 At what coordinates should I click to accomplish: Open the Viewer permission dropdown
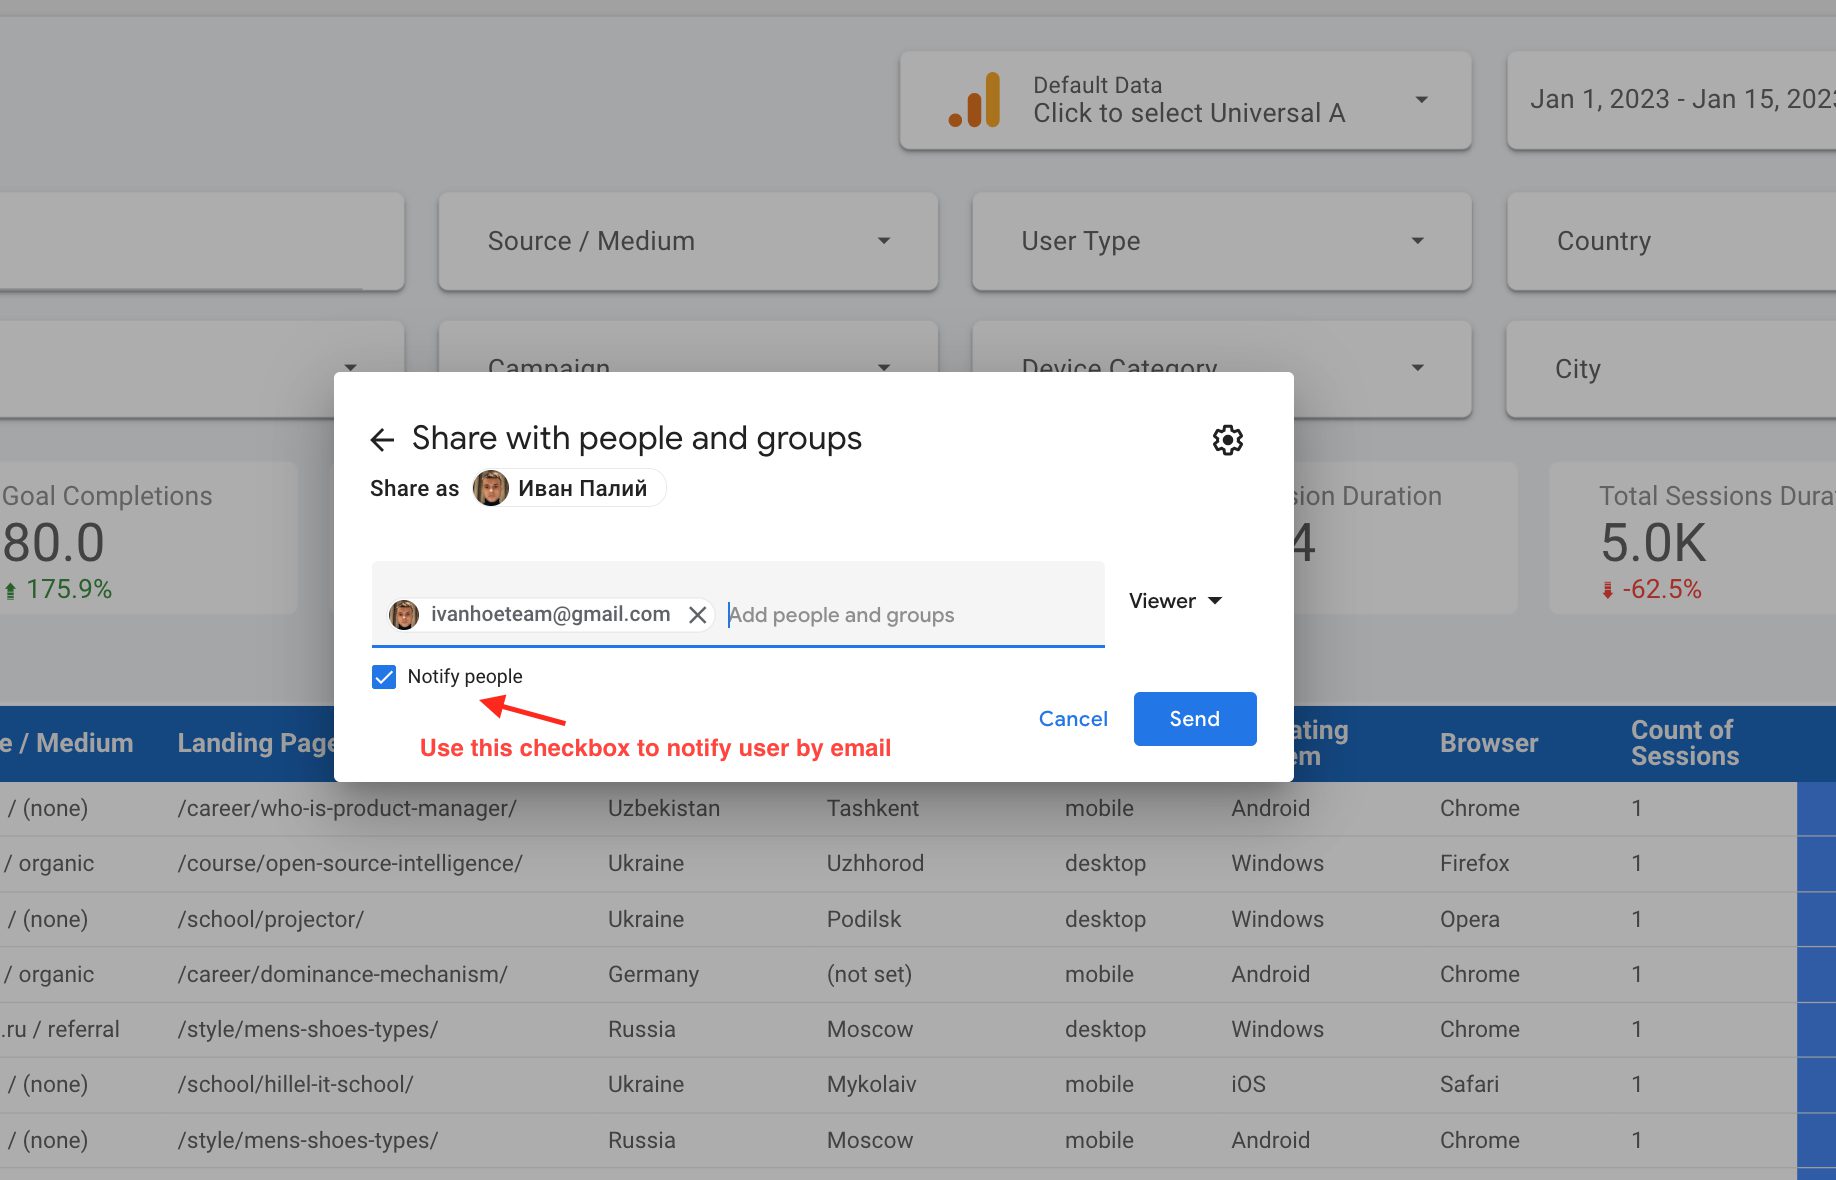click(x=1175, y=601)
